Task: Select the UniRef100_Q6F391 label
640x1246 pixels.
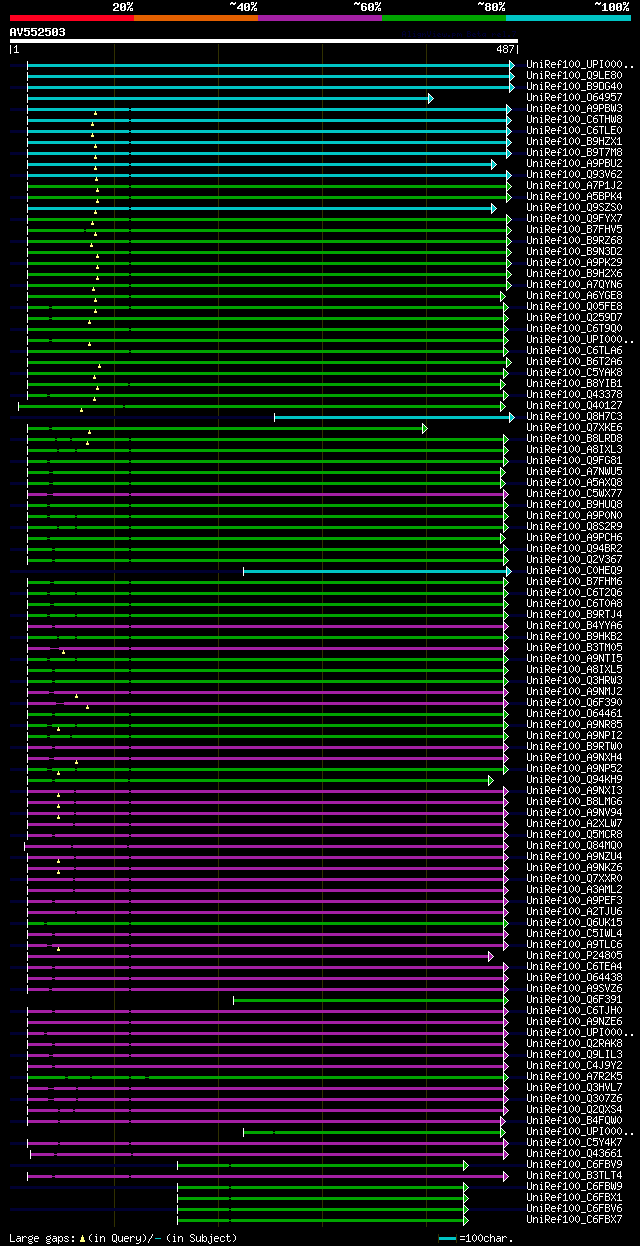Action: tap(574, 999)
